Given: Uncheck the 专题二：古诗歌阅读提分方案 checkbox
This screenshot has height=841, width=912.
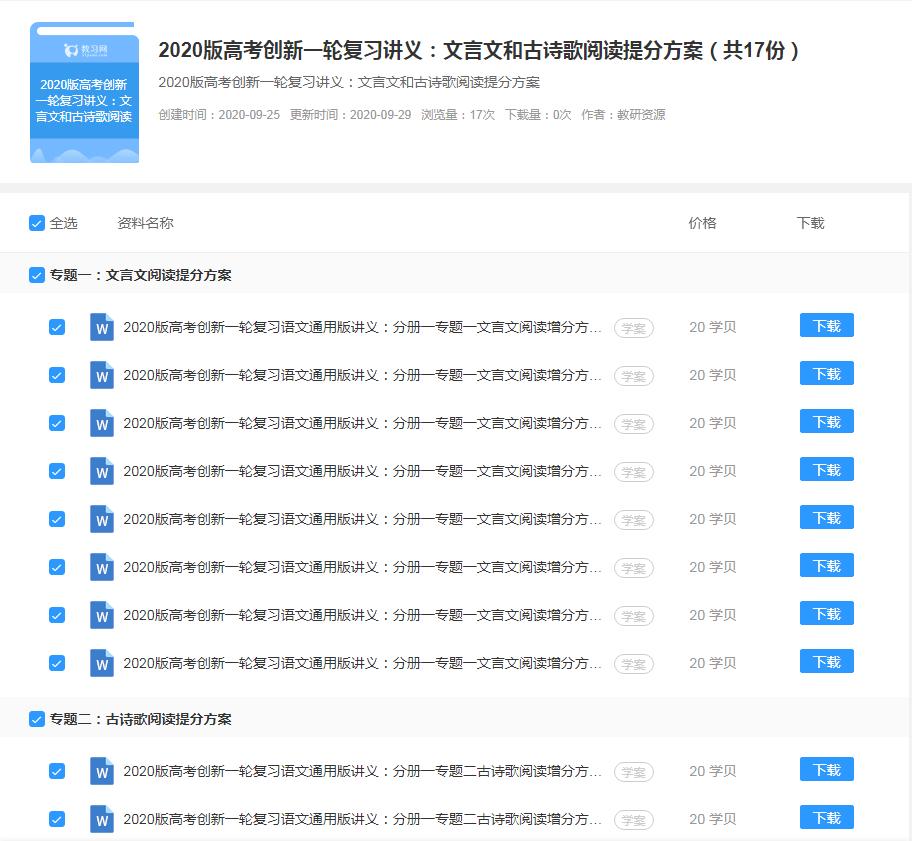Looking at the screenshot, I should 36,719.
